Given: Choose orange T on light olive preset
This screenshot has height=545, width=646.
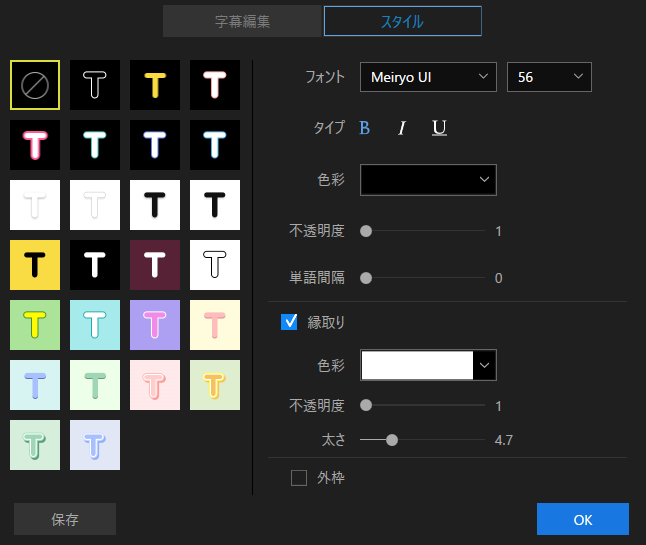Looking at the screenshot, I should pyautogui.click(x=215, y=385).
